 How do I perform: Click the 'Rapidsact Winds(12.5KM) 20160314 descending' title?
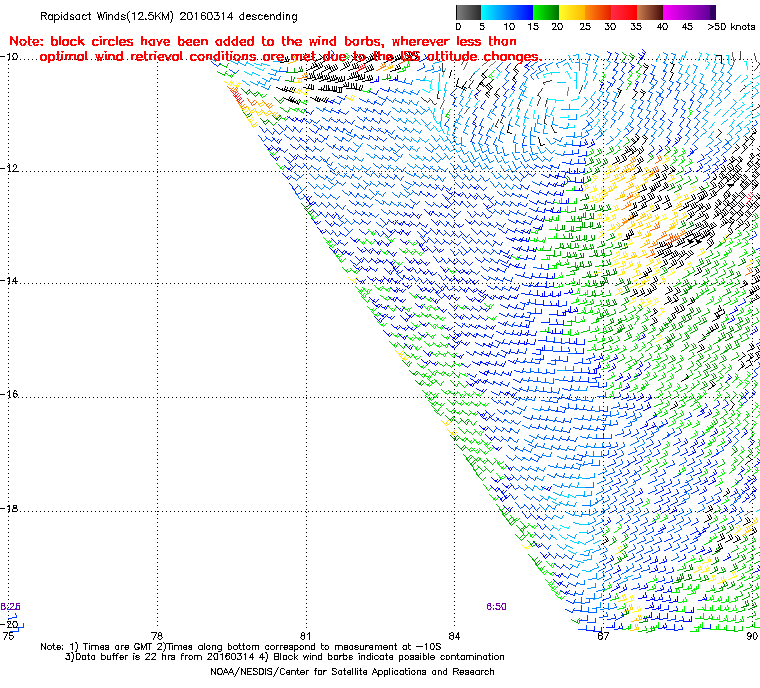pyautogui.click(x=169, y=16)
